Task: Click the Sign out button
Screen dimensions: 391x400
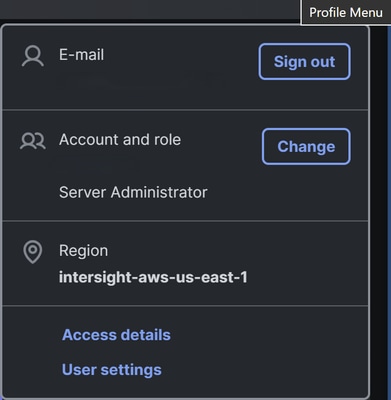Action: tap(304, 62)
